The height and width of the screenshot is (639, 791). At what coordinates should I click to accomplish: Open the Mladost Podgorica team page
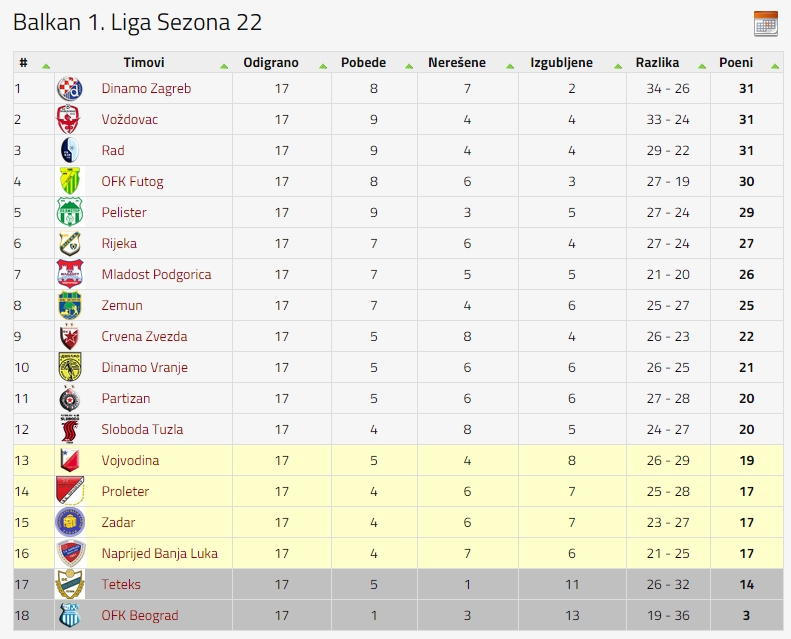click(156, 274)
